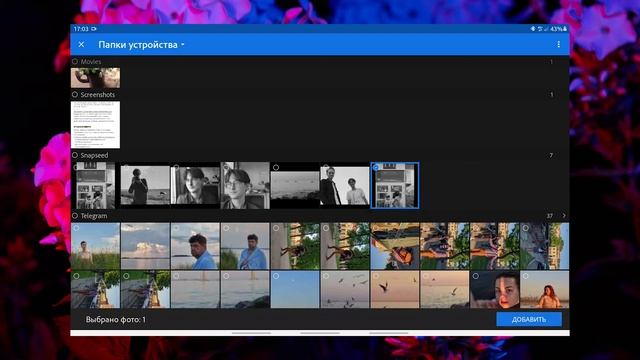Viewport: 640px width, 360px height.
Task: Select all photos in Movies folder
Action: [75, 62]
